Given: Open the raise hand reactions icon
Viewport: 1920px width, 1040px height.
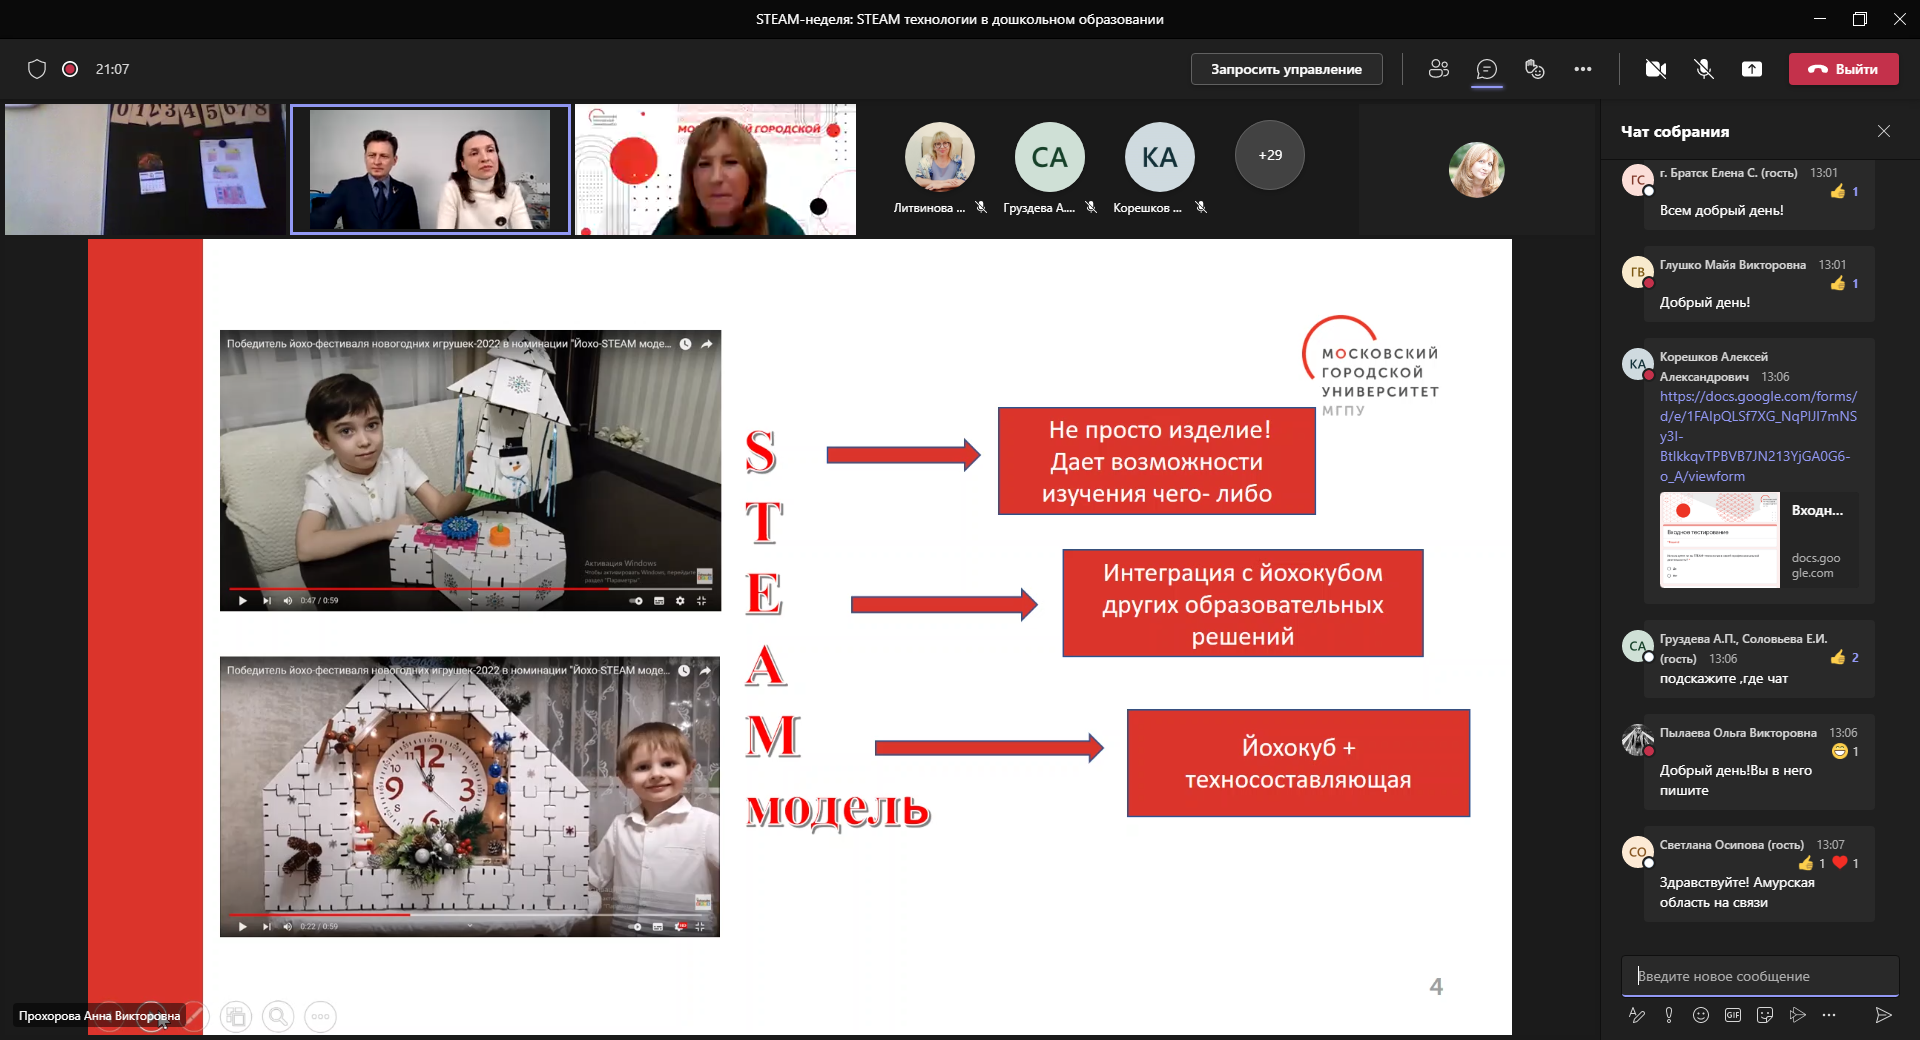Looking at the screenshot, I should click(x=1534, y=69).
